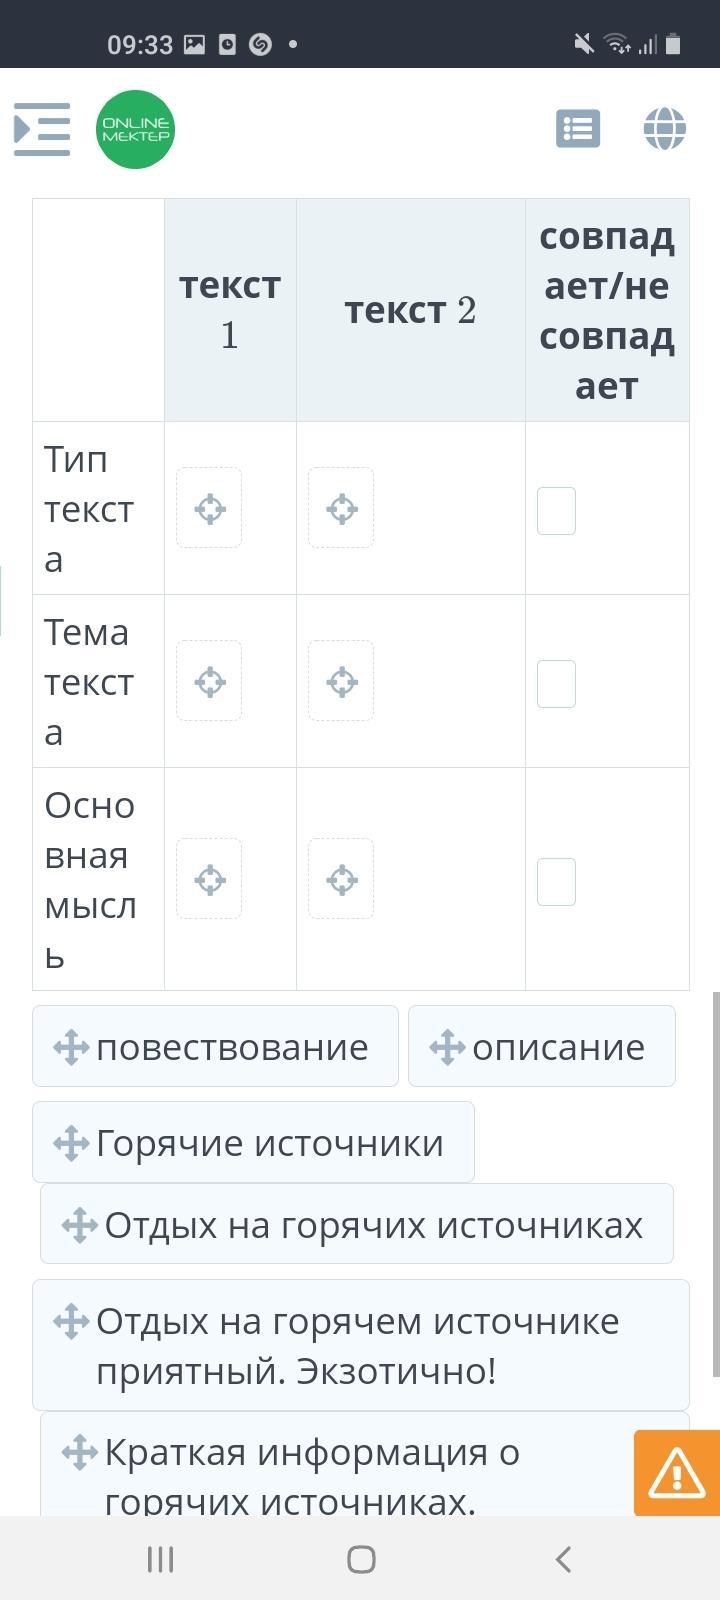The width and height of the screenshot is (720, 1600).
Task: Click the vertical scrollbar on the right edge
Action: coord(716,1180)
